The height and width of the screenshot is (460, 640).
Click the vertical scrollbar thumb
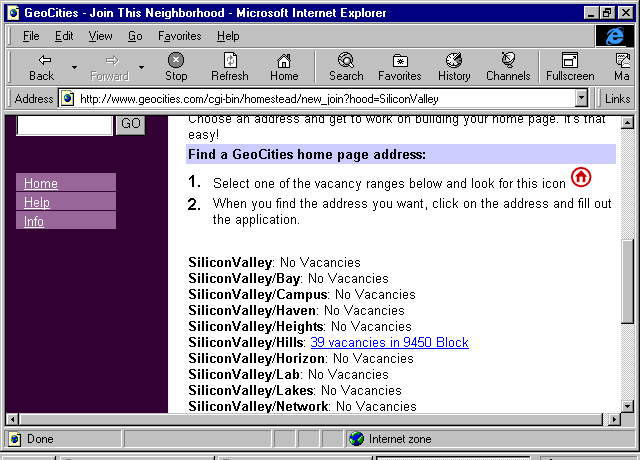tap(627, 282)
